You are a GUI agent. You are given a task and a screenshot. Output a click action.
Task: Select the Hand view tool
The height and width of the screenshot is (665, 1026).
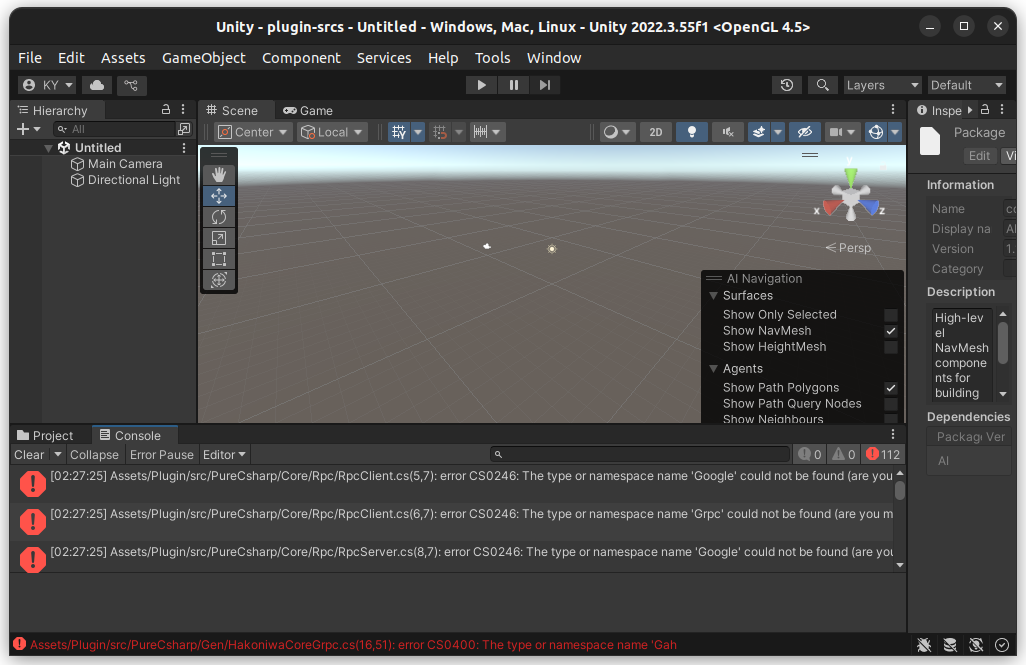click(x=219, y=174)
